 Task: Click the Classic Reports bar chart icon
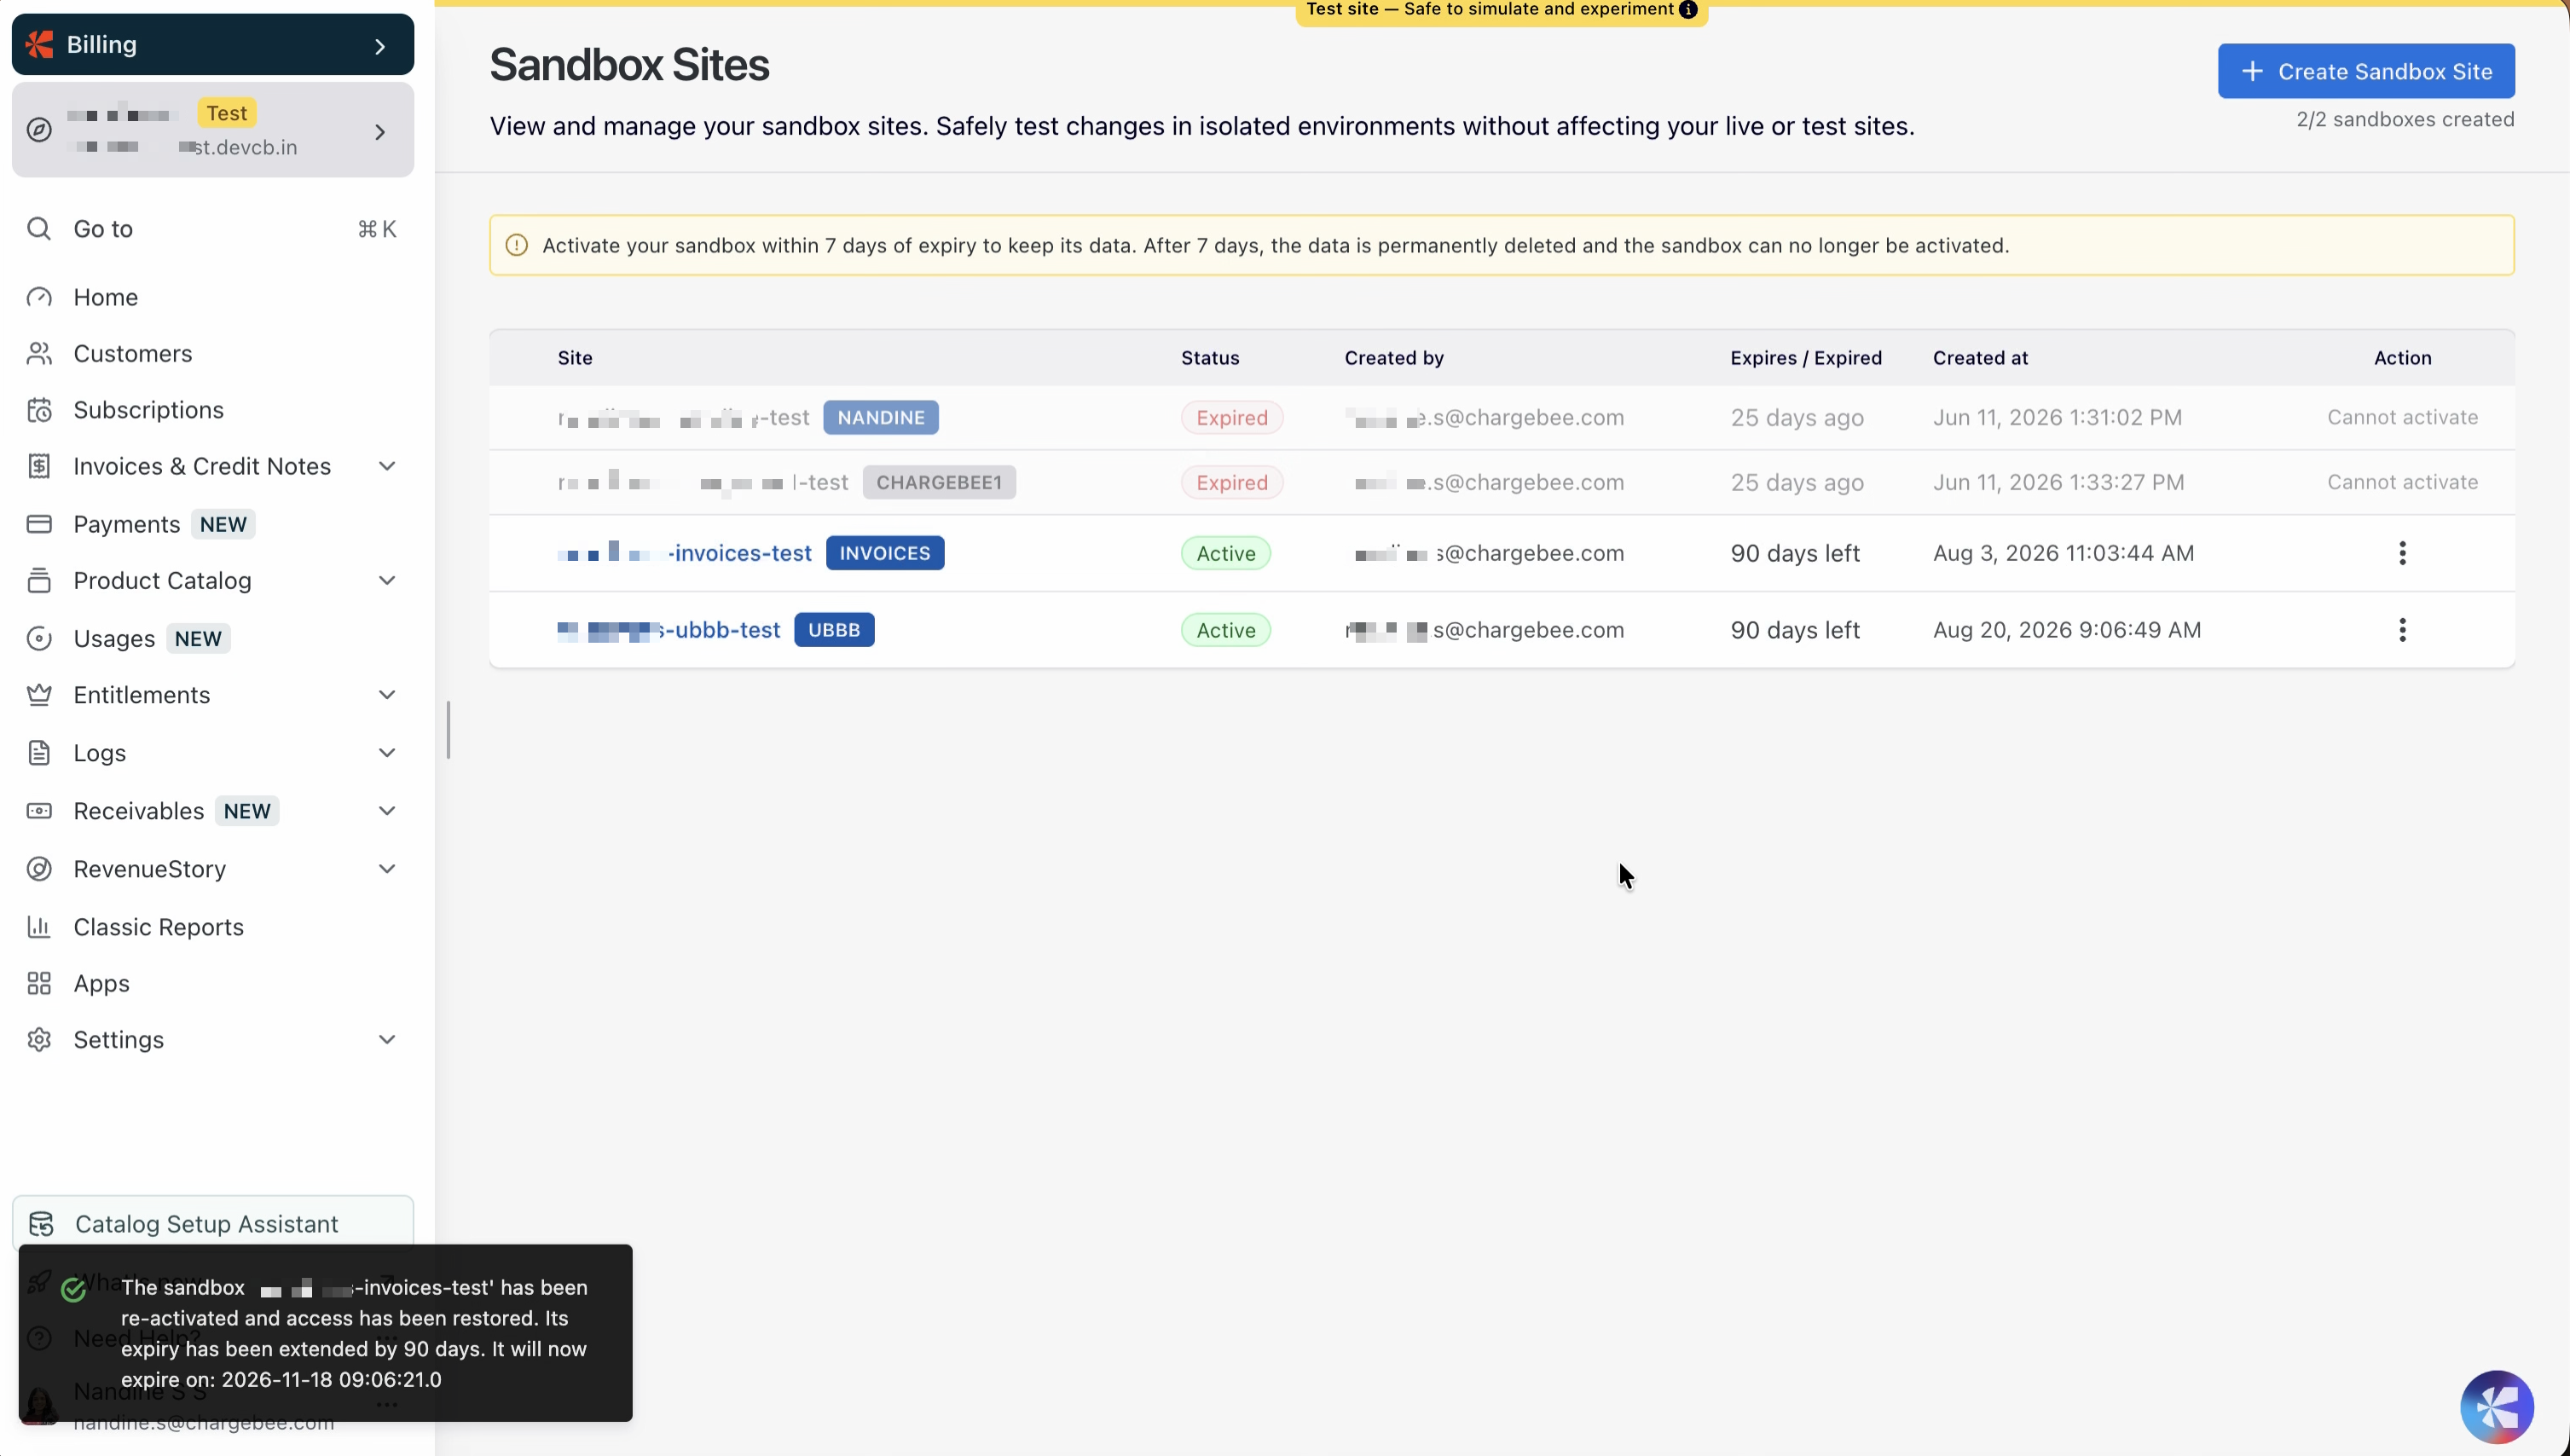pyautogui.click(x=39, y=927)
